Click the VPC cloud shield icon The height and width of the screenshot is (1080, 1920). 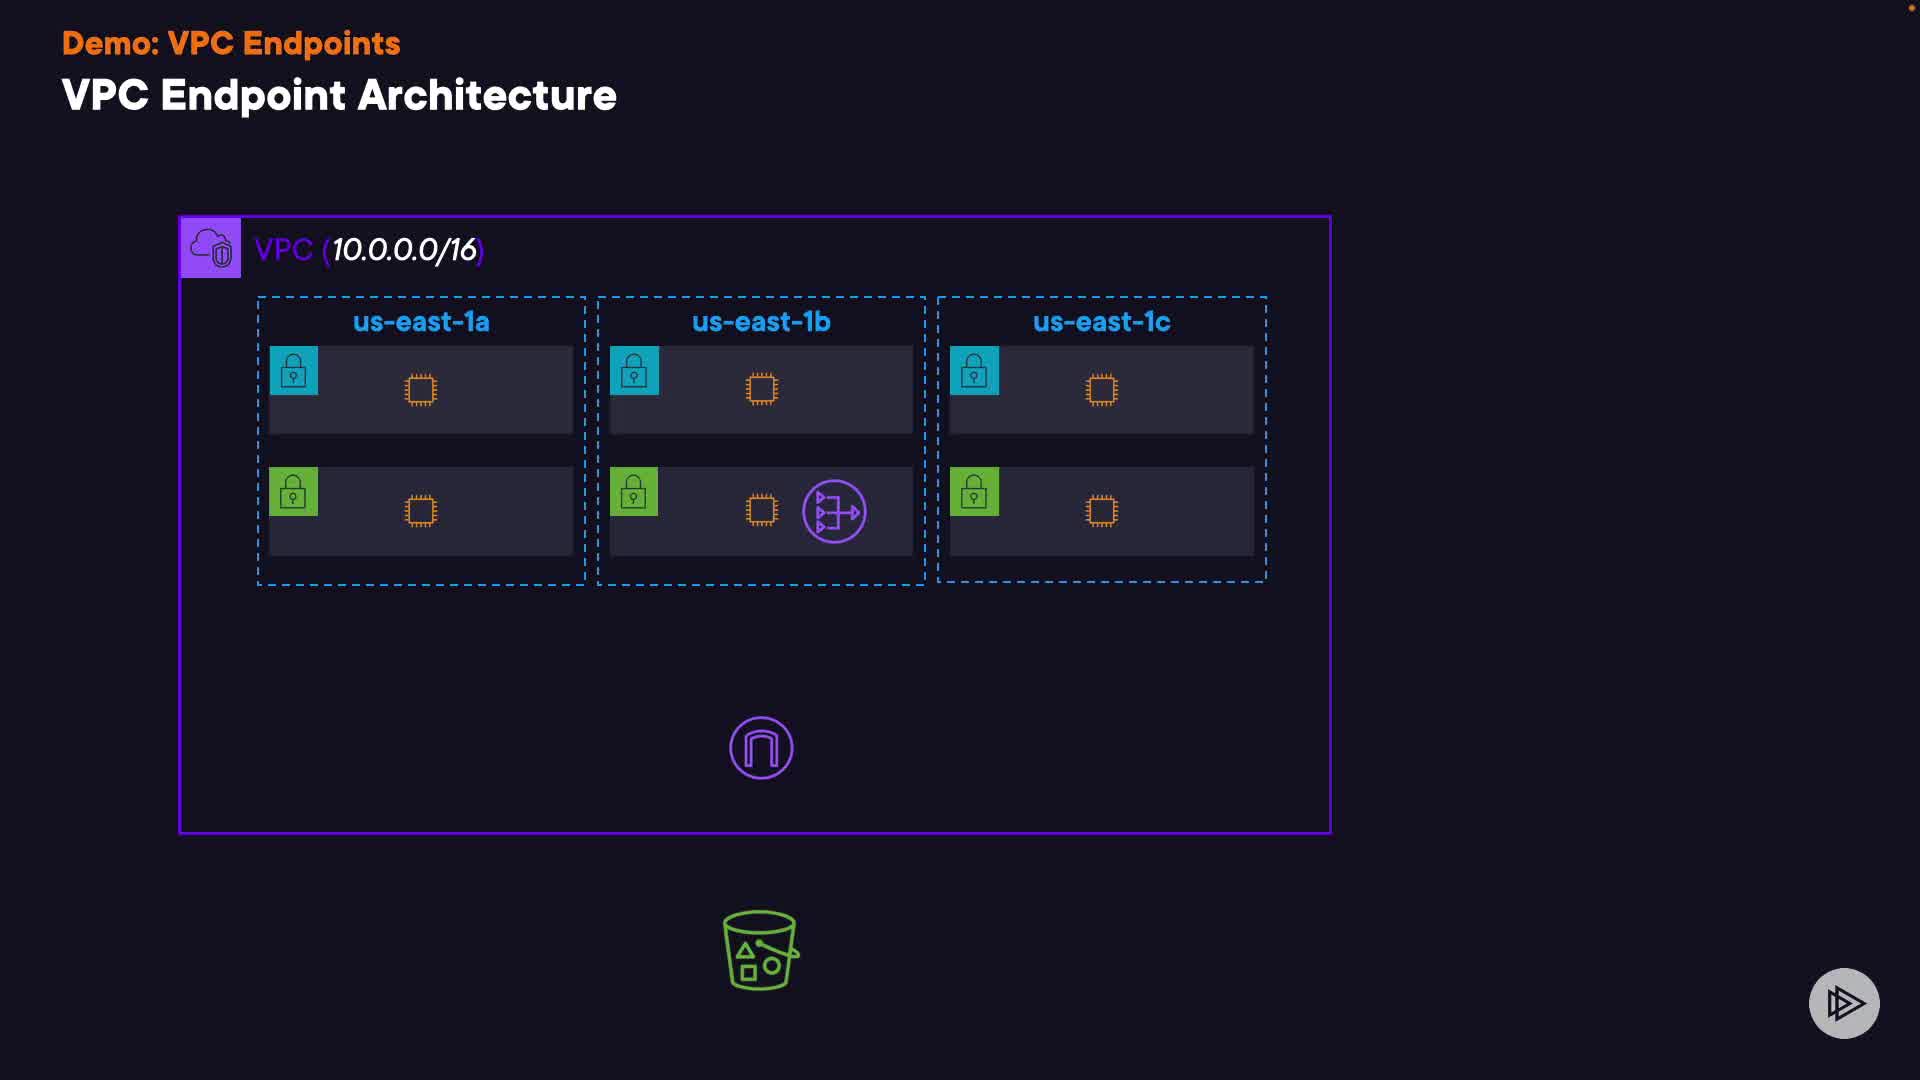[x=210, y=248]
